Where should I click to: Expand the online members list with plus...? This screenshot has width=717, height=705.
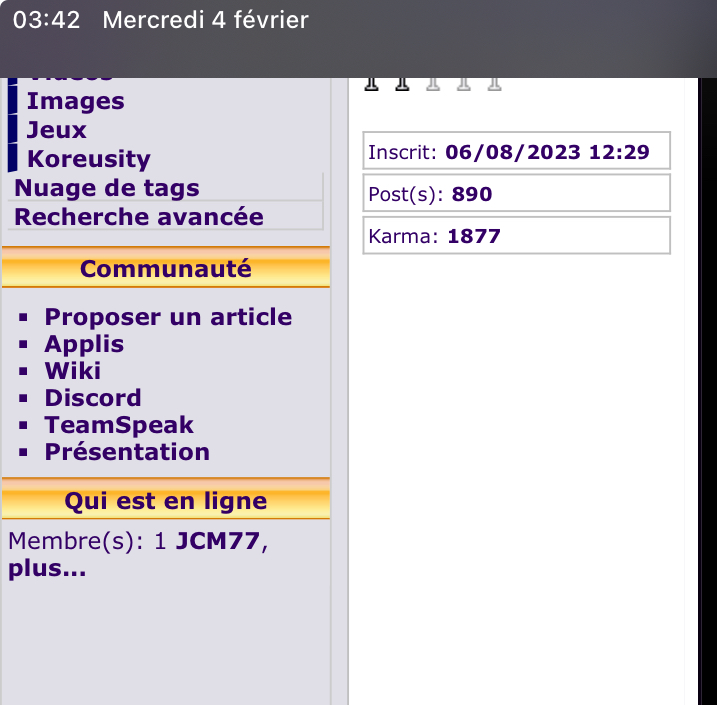(x=46, y=570)
